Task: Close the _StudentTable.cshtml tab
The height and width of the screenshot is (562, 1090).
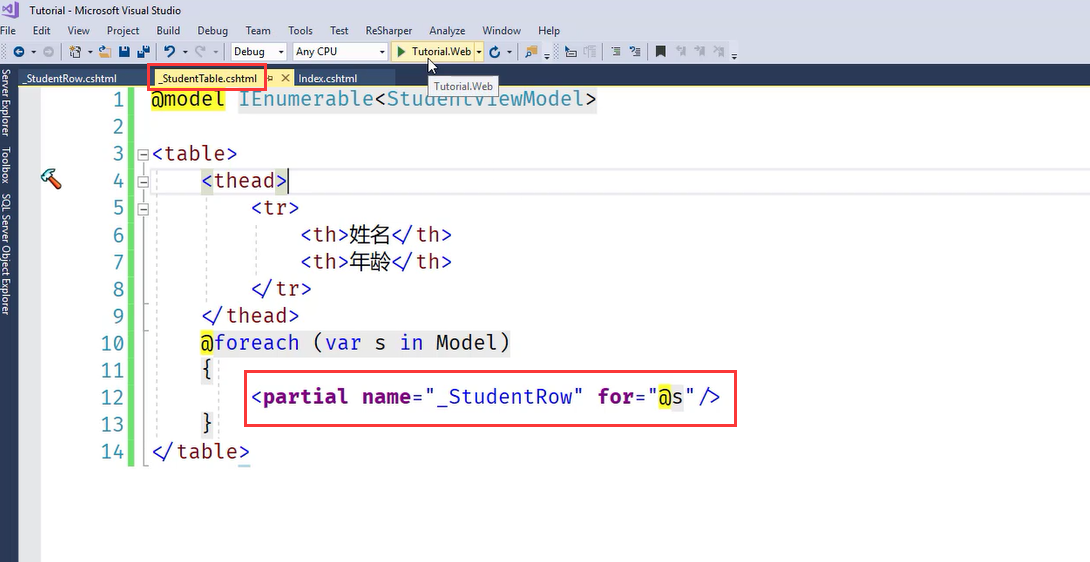Action: click(x=284, y=79)
